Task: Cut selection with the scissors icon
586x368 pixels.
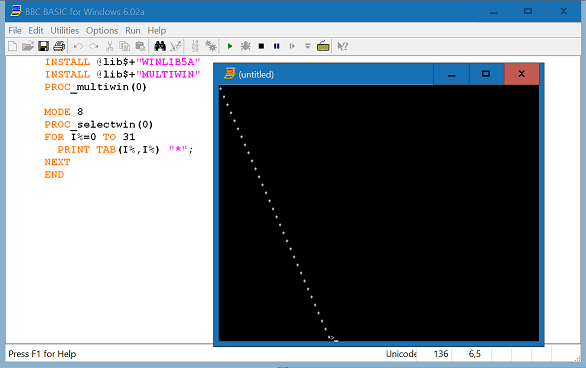Action: tap(109, 46)
